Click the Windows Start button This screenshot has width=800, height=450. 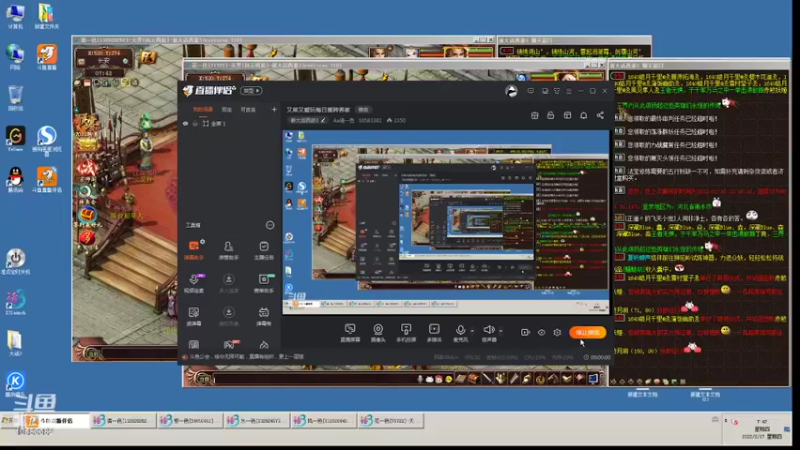(x=10, y=421)
